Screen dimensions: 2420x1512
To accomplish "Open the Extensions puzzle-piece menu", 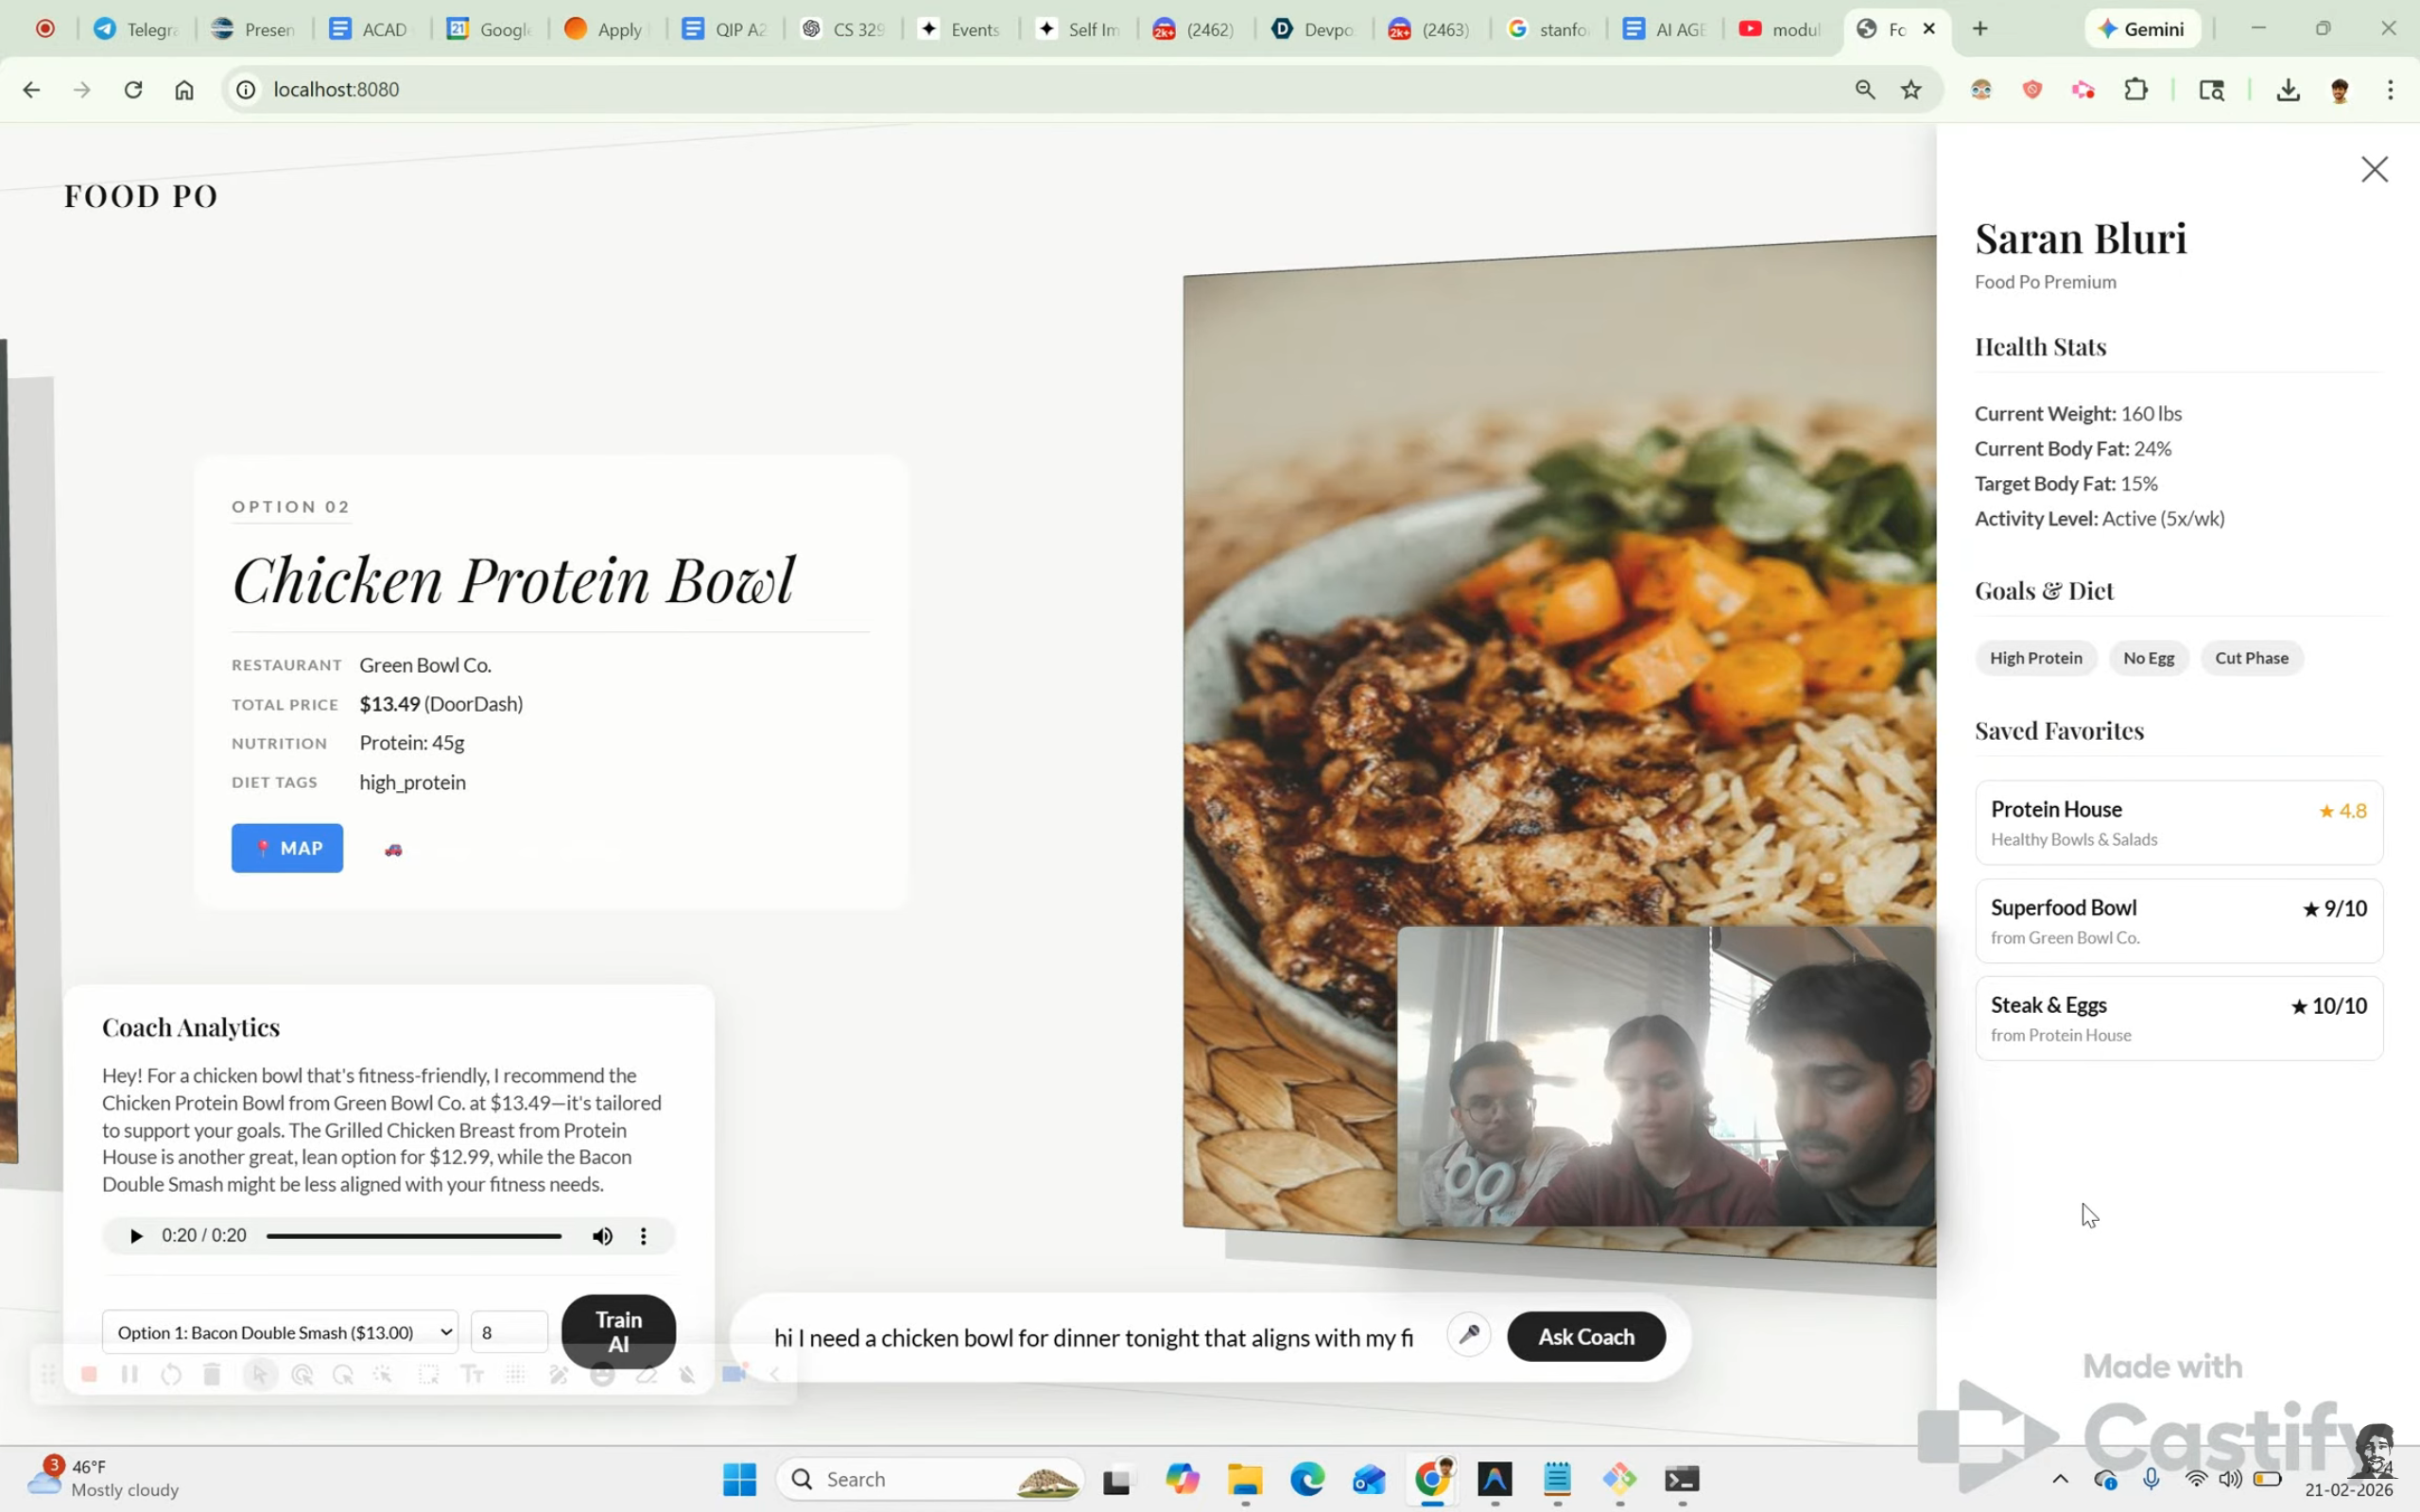I will pos(2135,90).
